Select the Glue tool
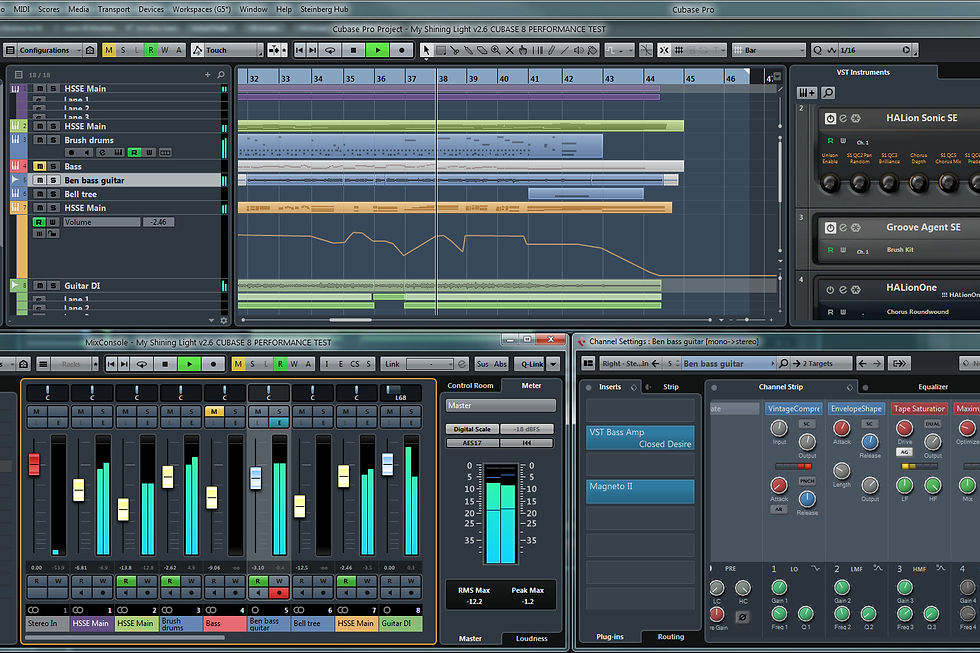Screen dimensions: 980x653 (468, 50)
